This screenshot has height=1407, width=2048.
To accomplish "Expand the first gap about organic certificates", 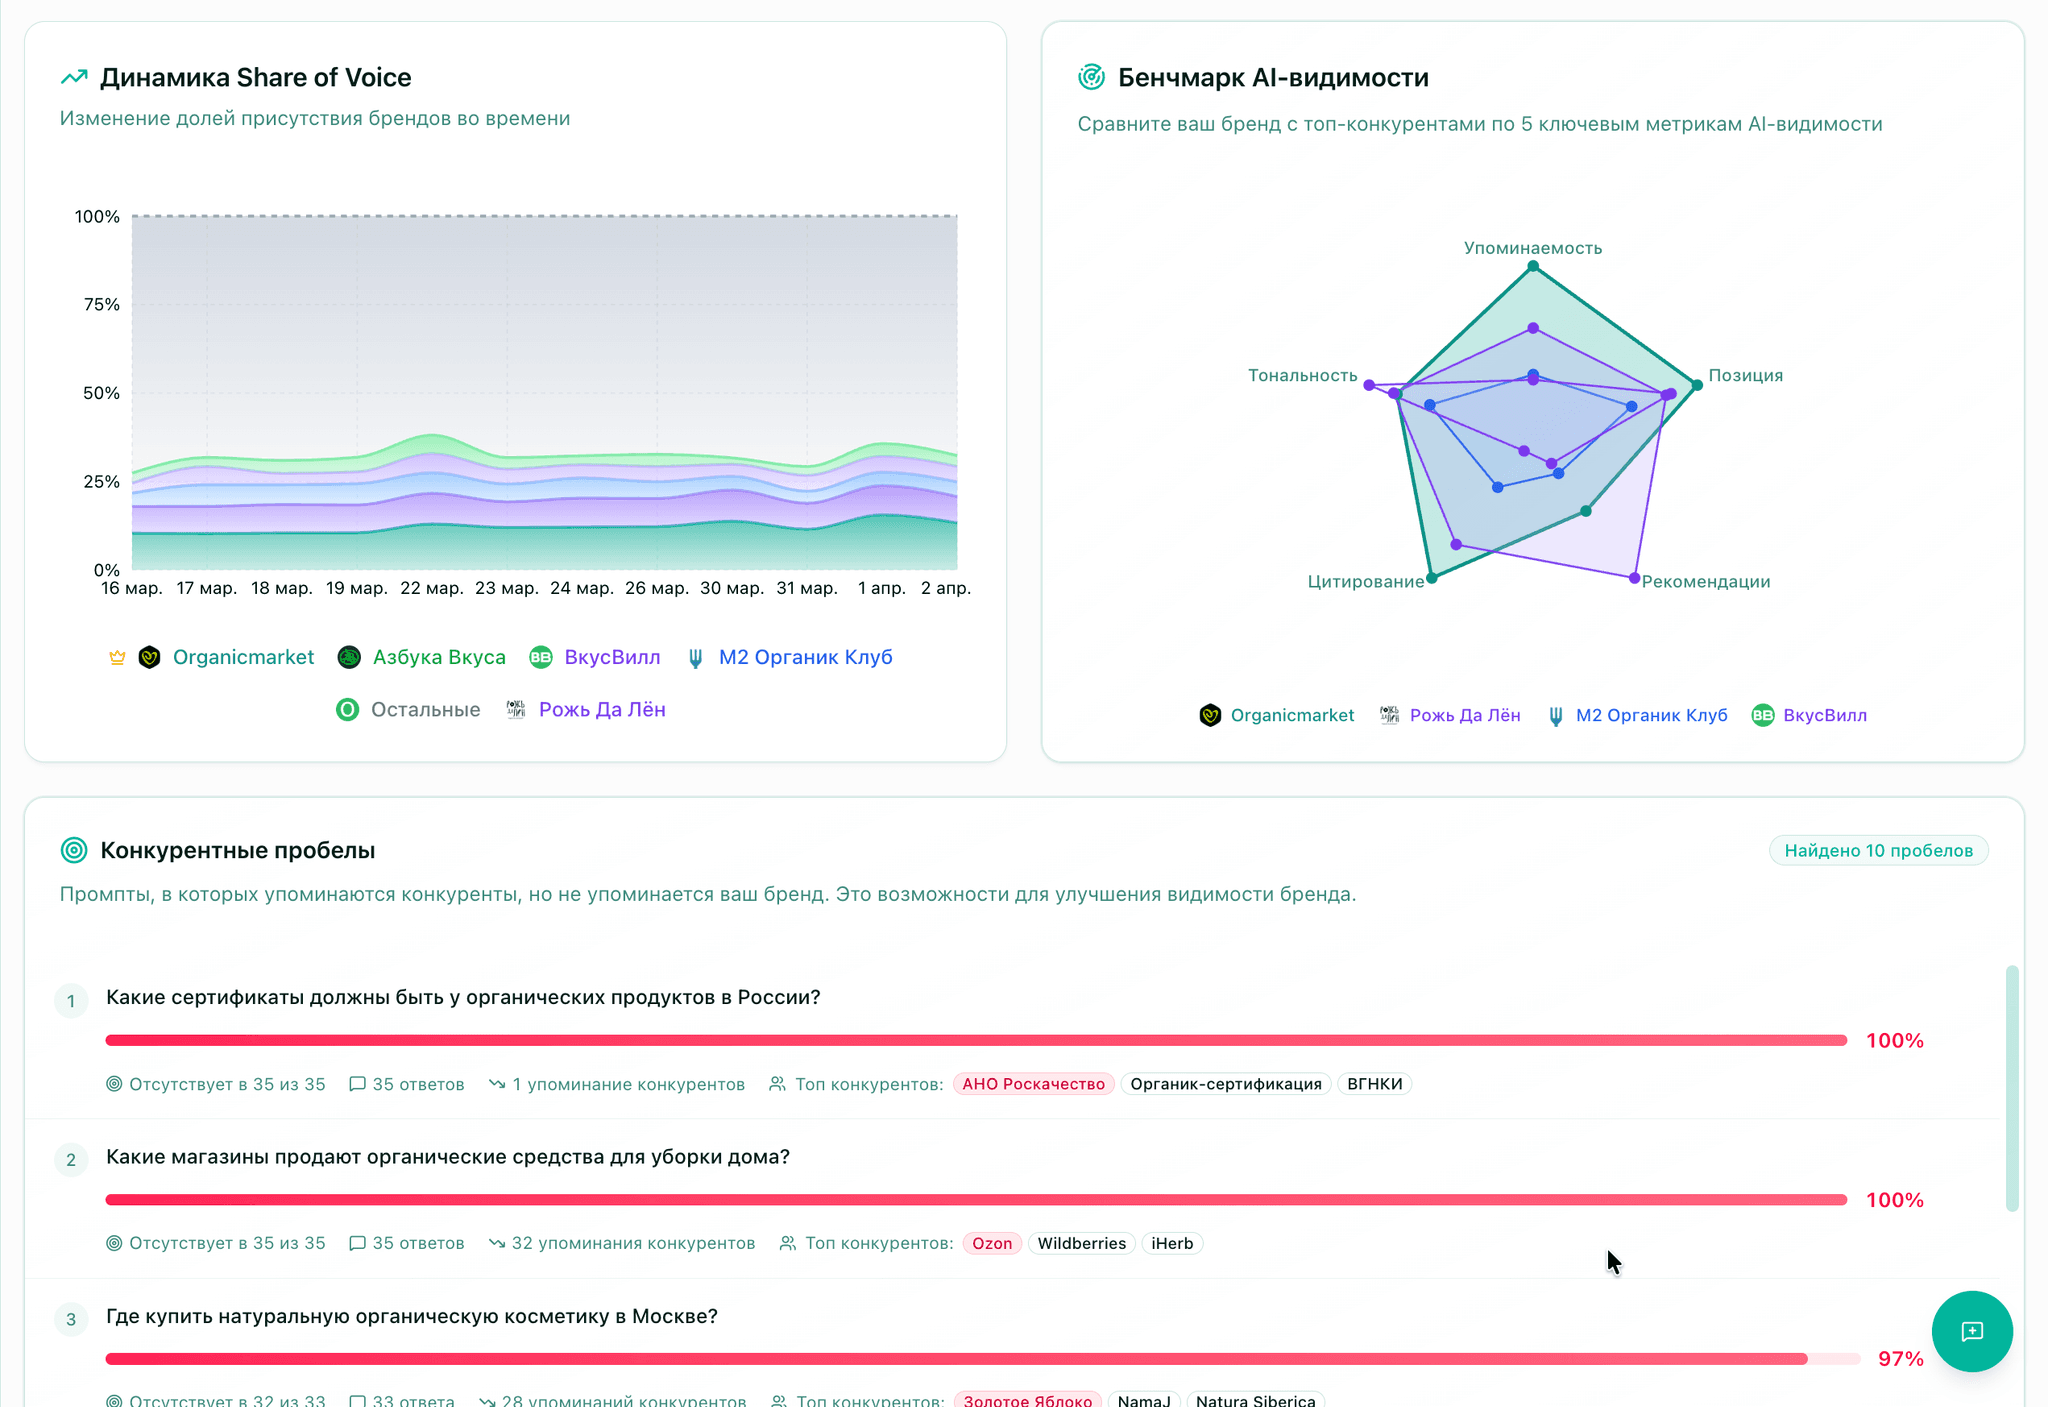I will tap(463, 997).
